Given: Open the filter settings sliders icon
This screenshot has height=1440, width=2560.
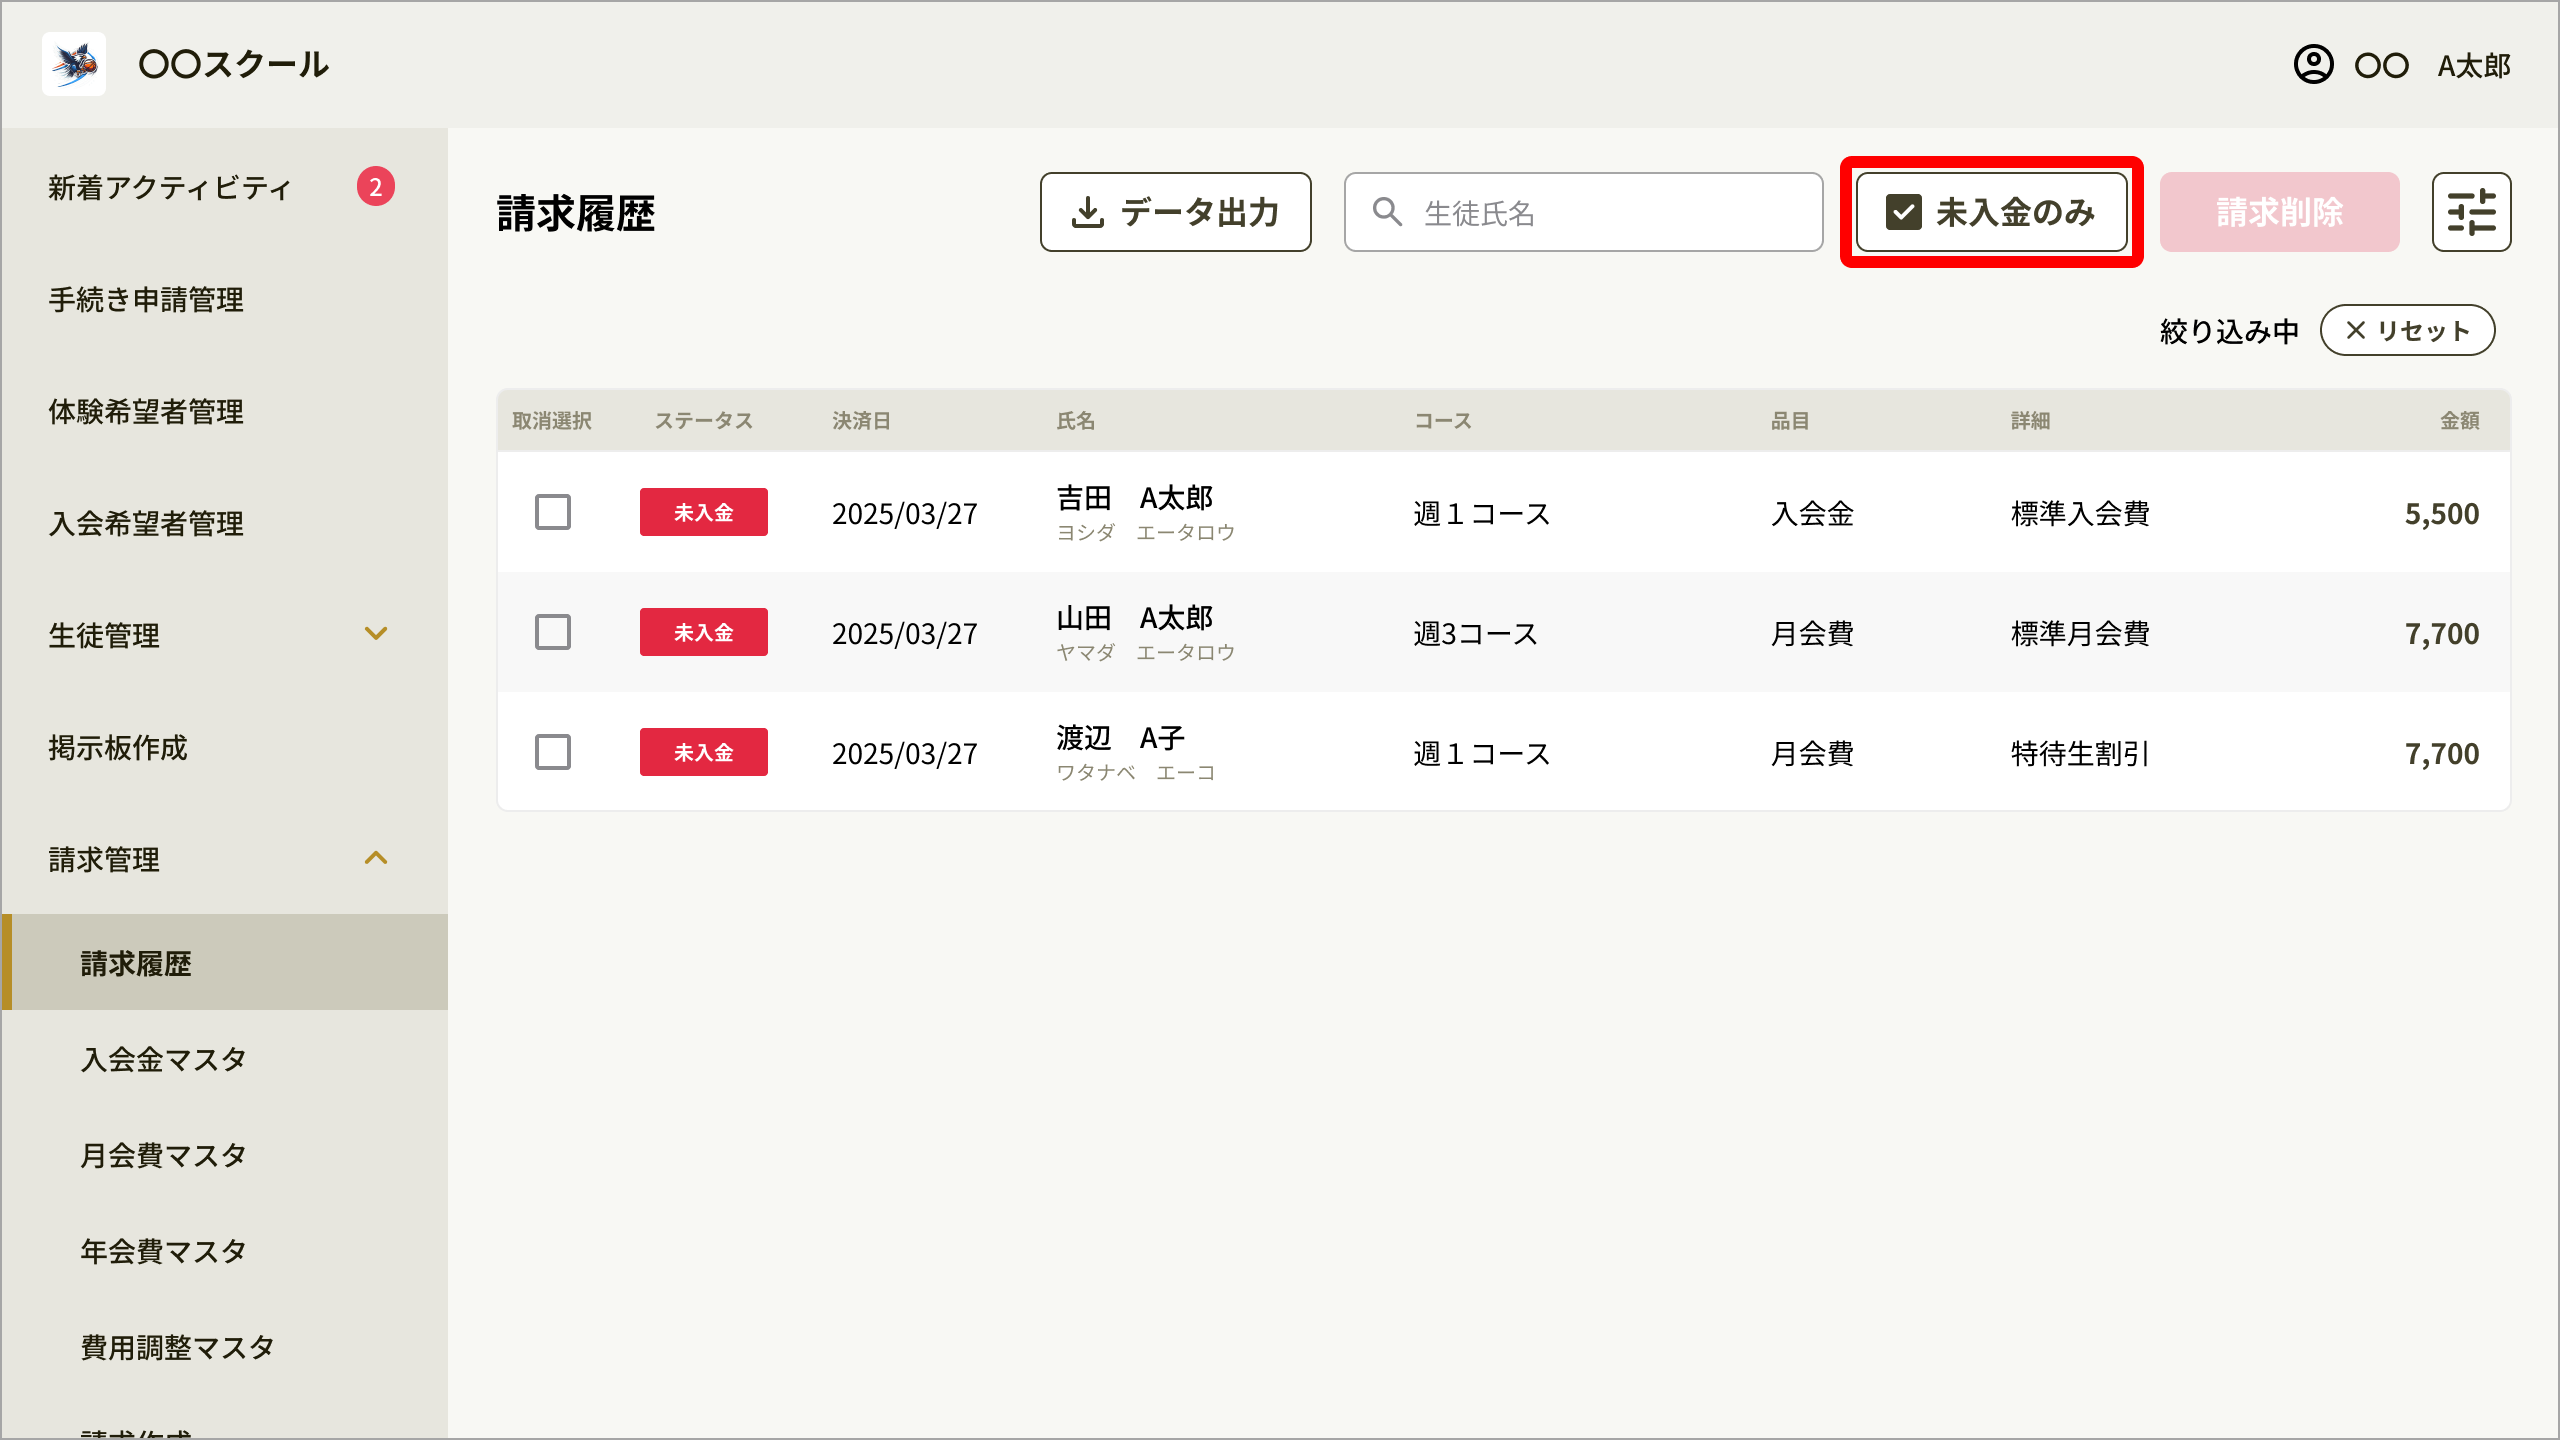Looking at the screenshot, I should click(x=2471, y=212).
